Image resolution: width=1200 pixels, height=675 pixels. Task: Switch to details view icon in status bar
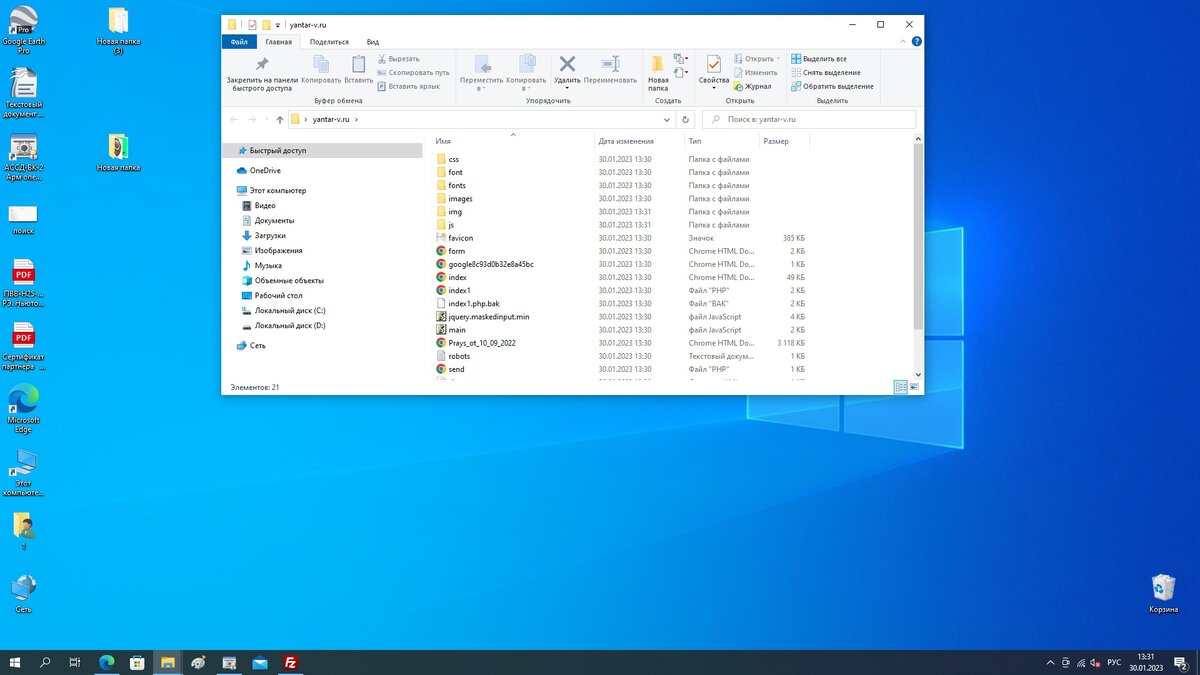pos(901,387)
